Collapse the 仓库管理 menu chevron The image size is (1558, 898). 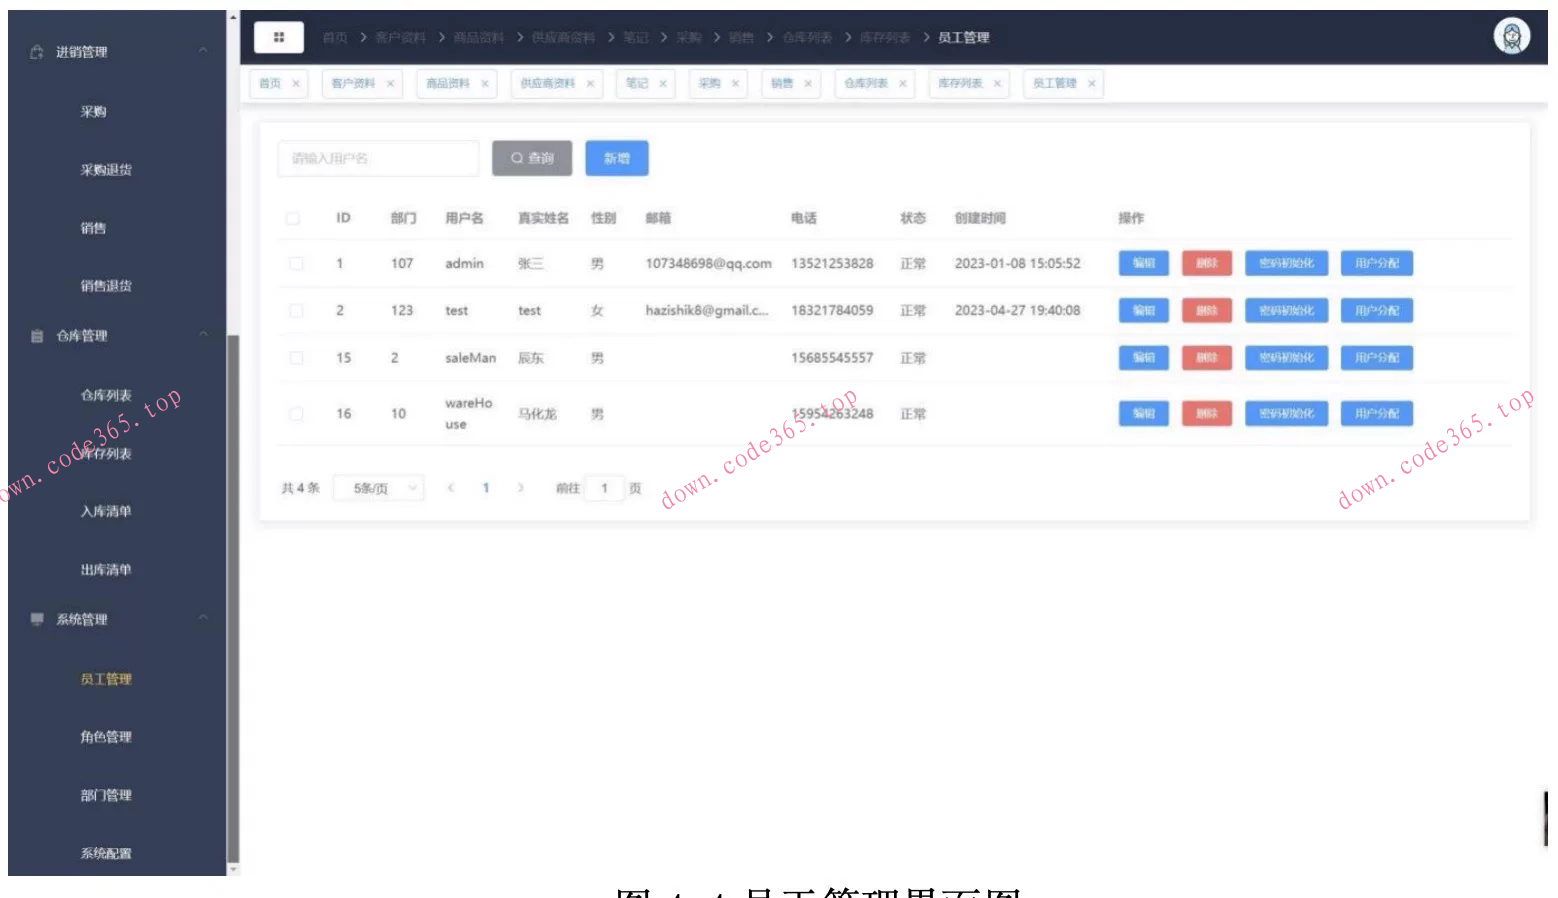point(203,335)
